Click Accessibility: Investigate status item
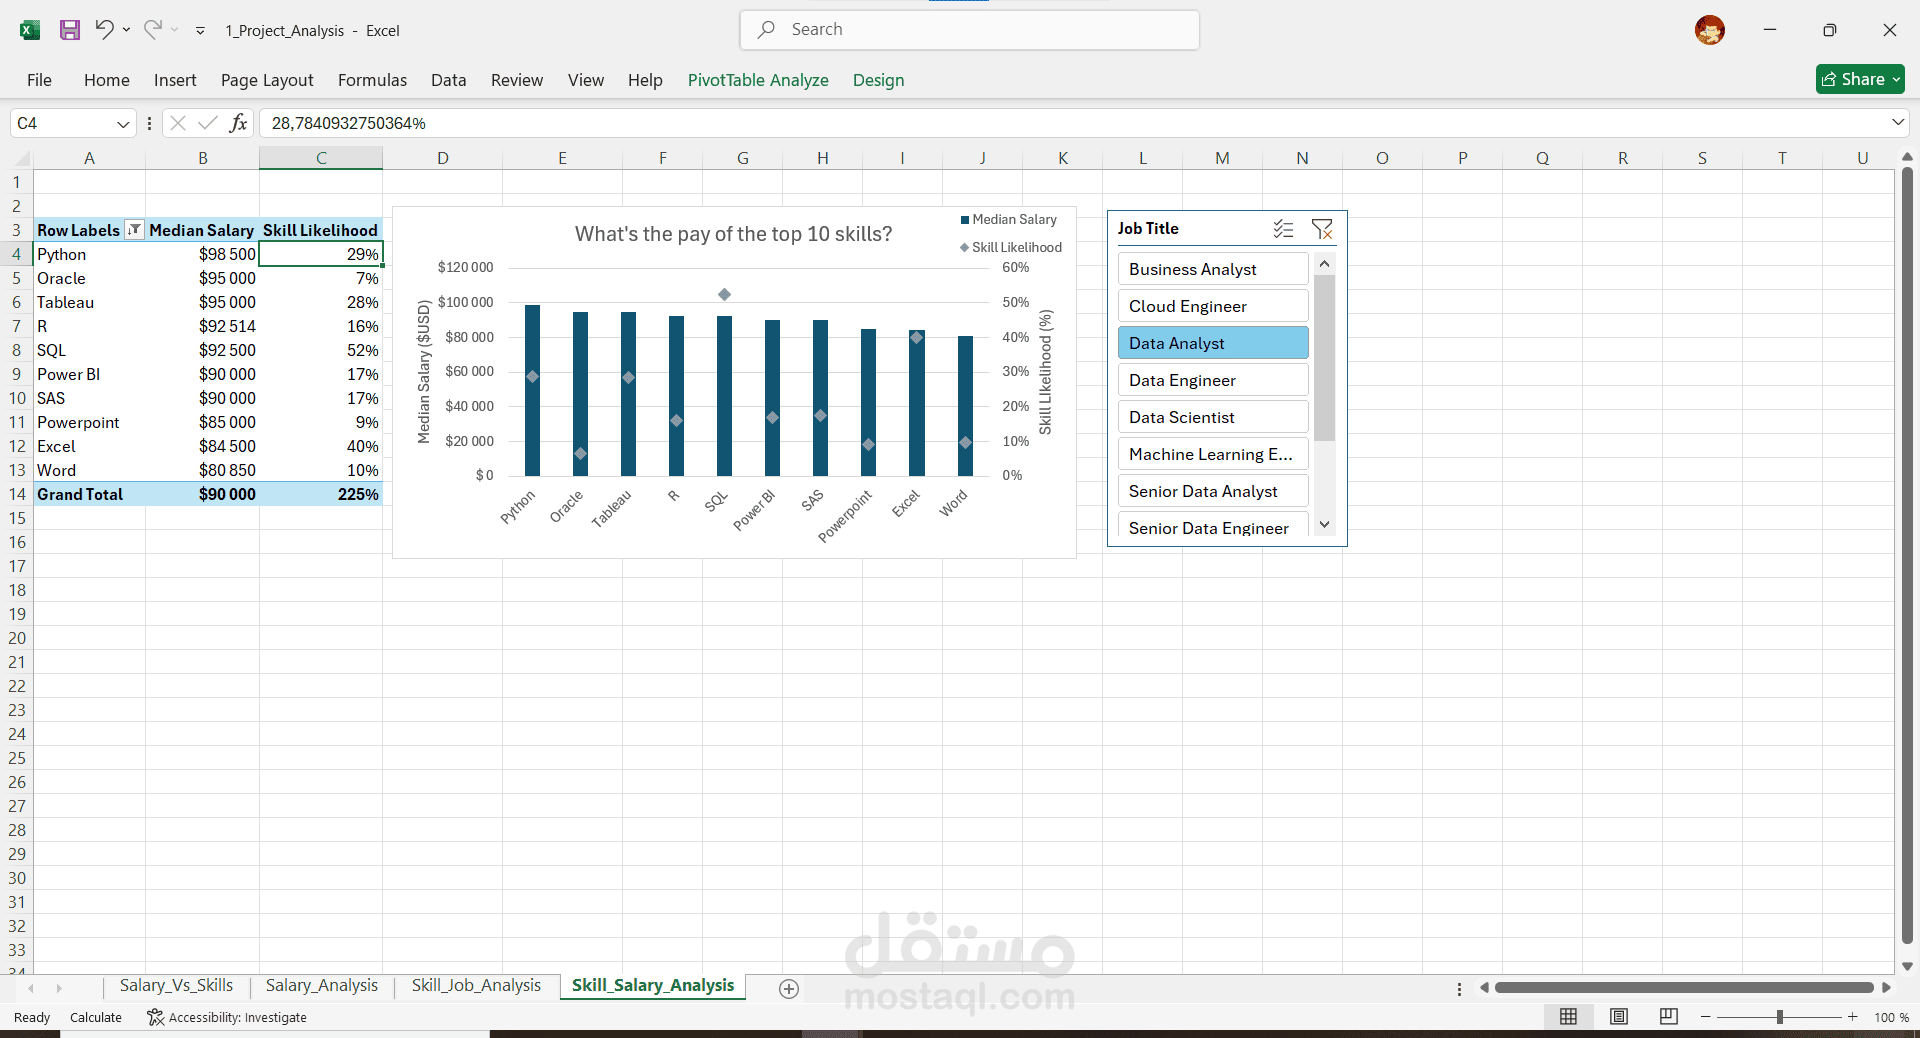Viewport: 1920px width, 1038px height. click(x=227, y=1017)
